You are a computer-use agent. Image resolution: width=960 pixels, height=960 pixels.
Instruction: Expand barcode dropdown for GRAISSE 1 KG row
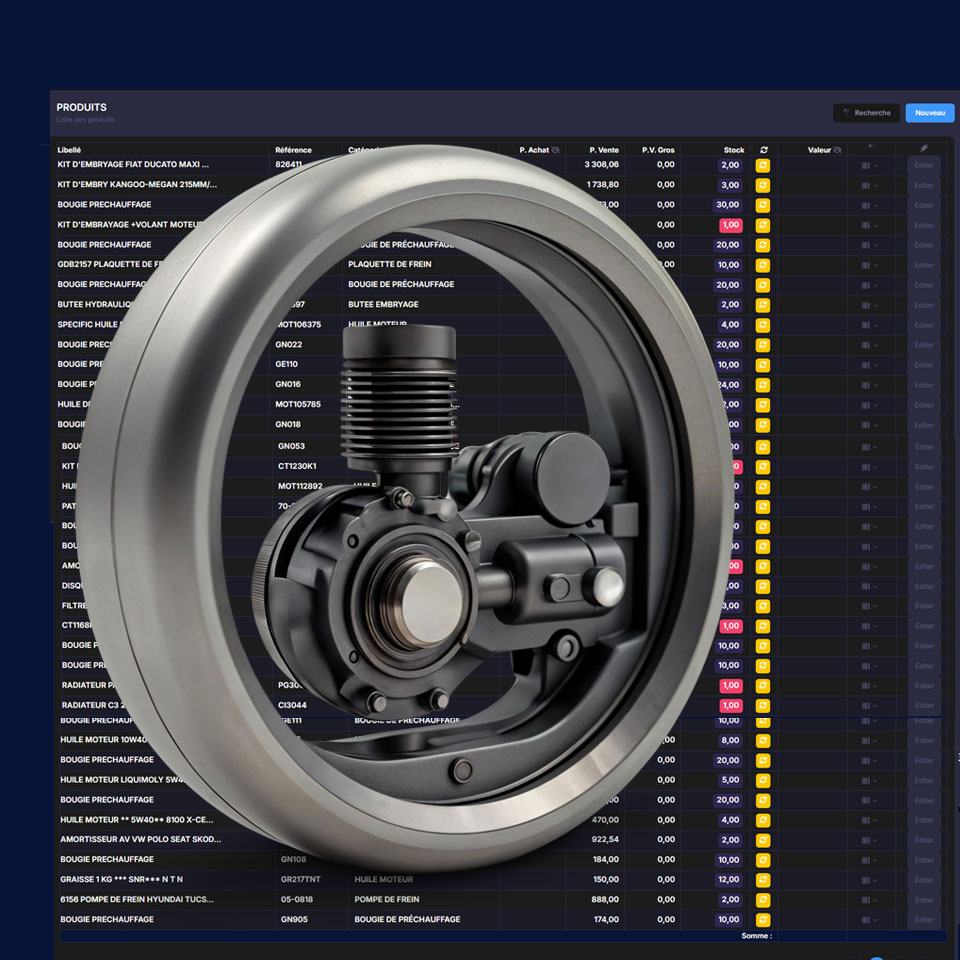point(869,879)
